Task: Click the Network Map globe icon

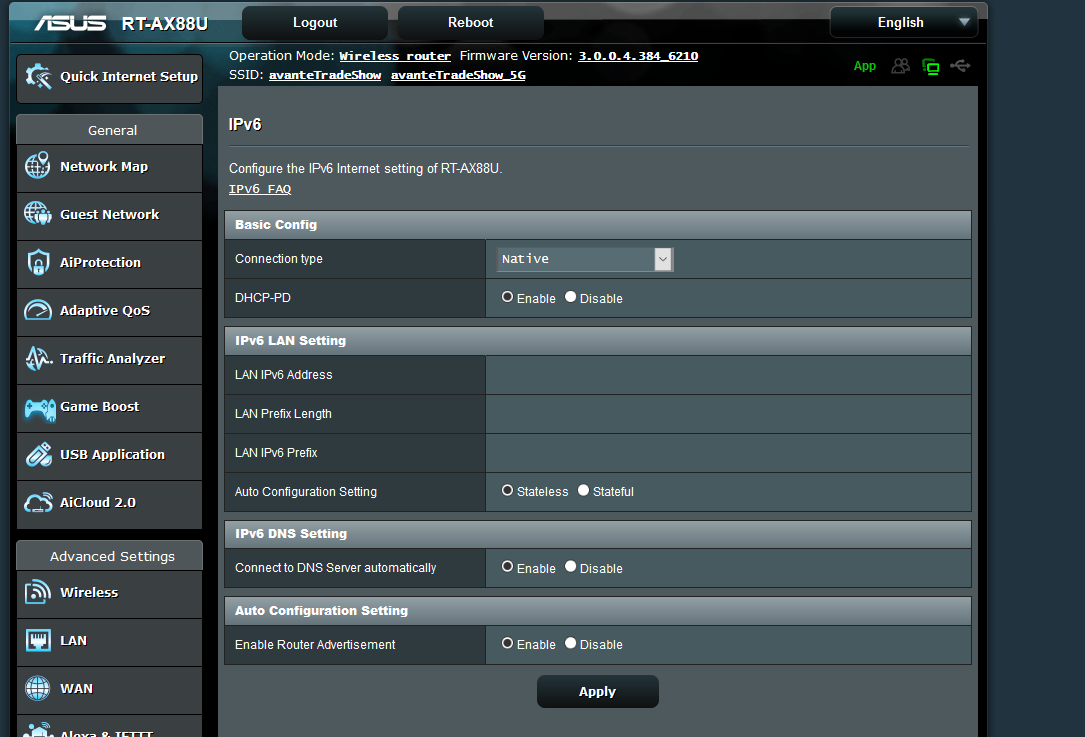Action: [x=38, y=166]
